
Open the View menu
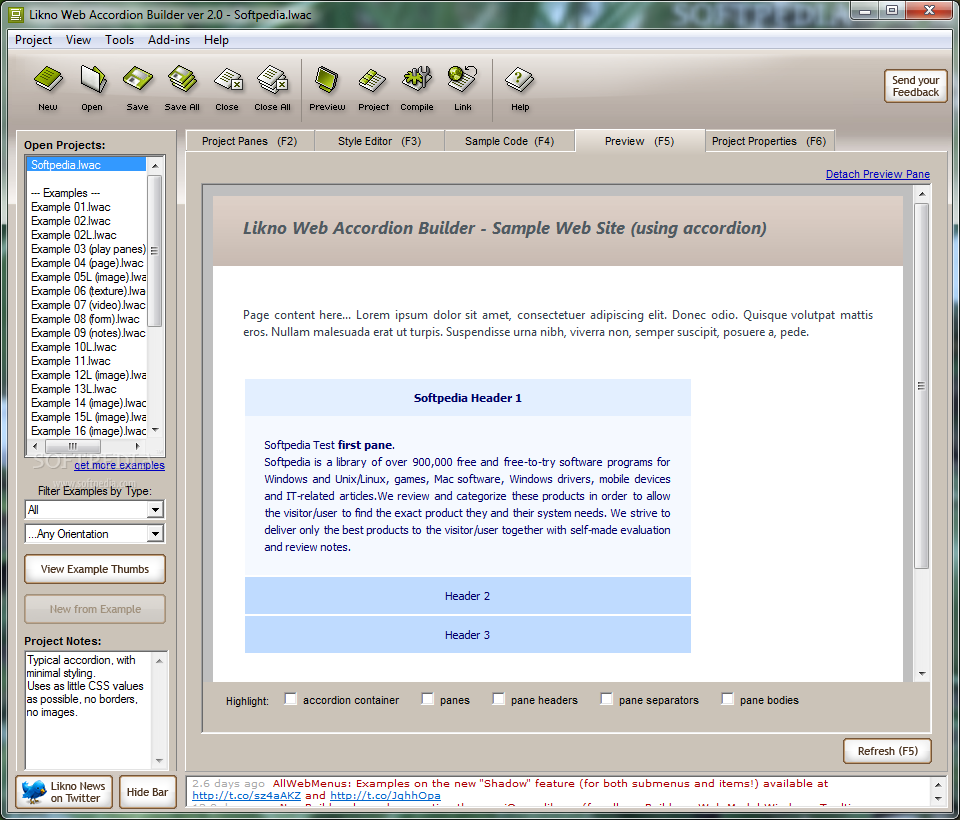click(x=78, y=40)
